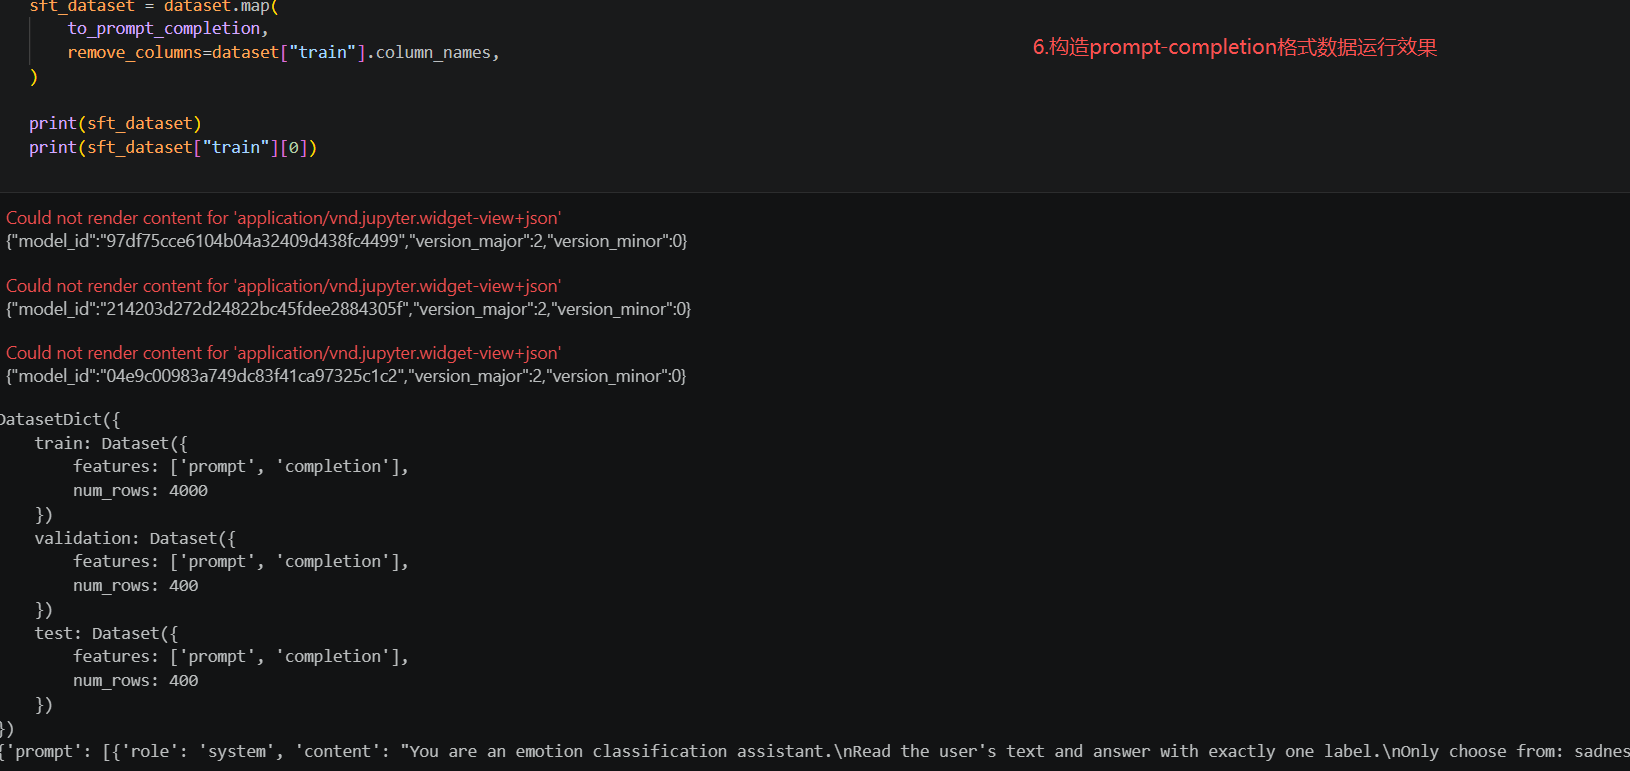Image resolution: width=1630 pixels, height=771 pixels.
Task: Select the model_id 04e9c00983a749dc83f41ca97325c1c2 output line
Action: point(346,376)
